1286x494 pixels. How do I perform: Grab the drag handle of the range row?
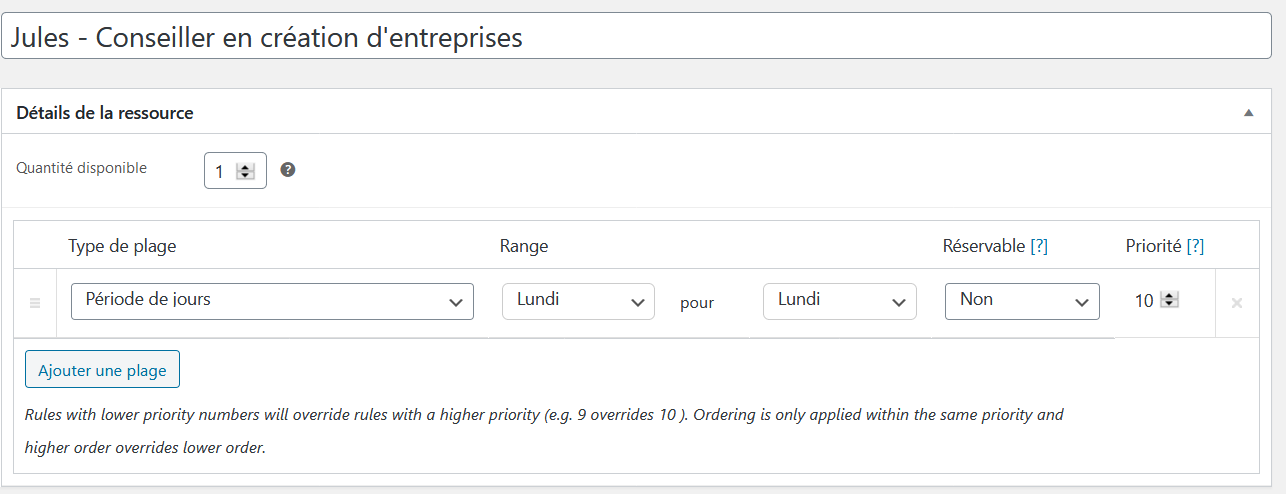click(x=35, y=303)
